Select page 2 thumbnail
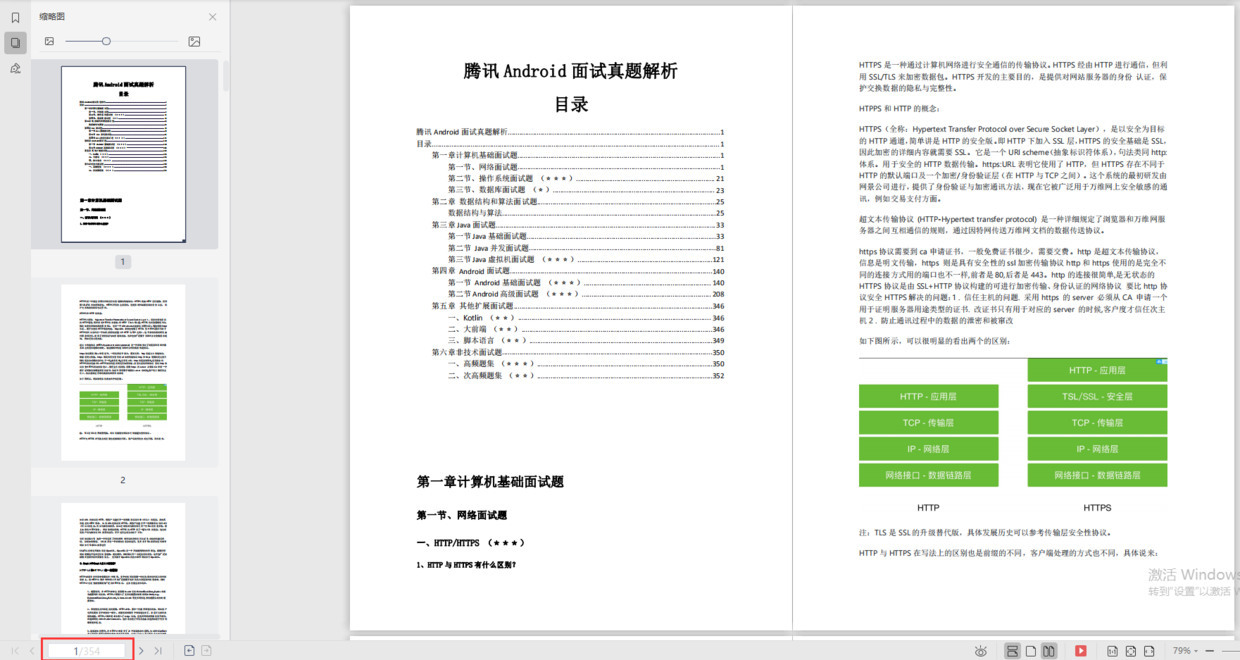Viewport: 1240px width, 660px height. point(123,372)
